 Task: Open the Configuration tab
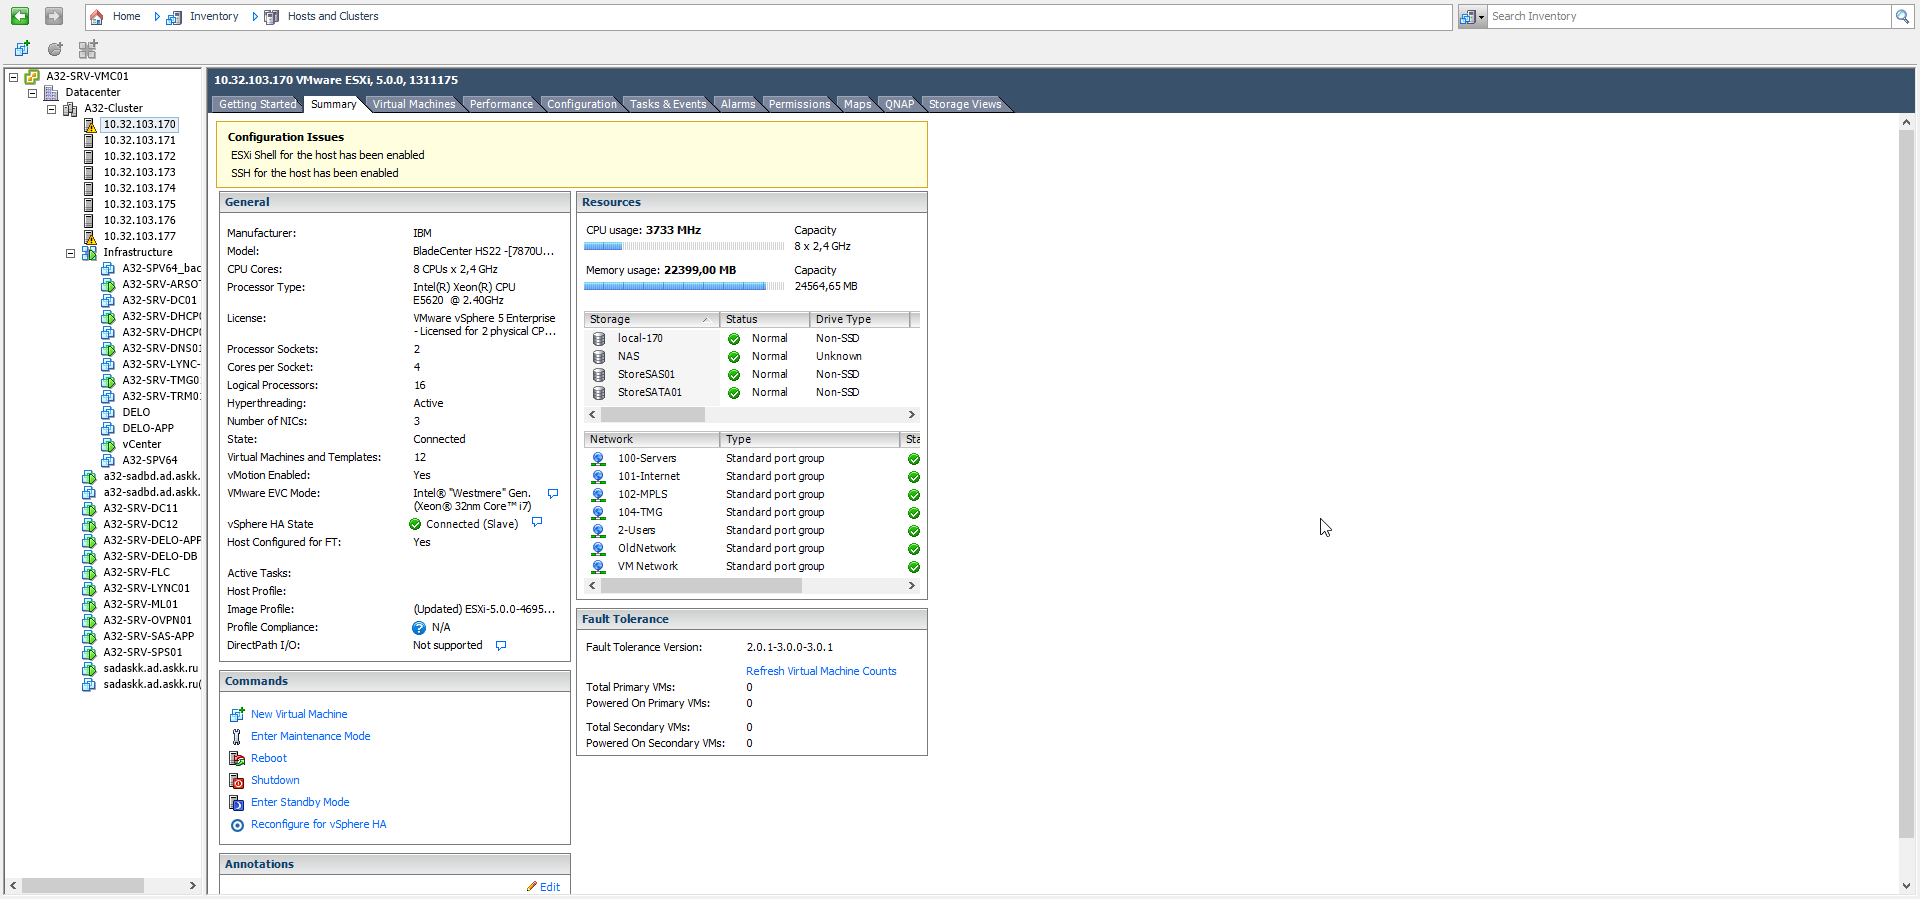[581, 104]
